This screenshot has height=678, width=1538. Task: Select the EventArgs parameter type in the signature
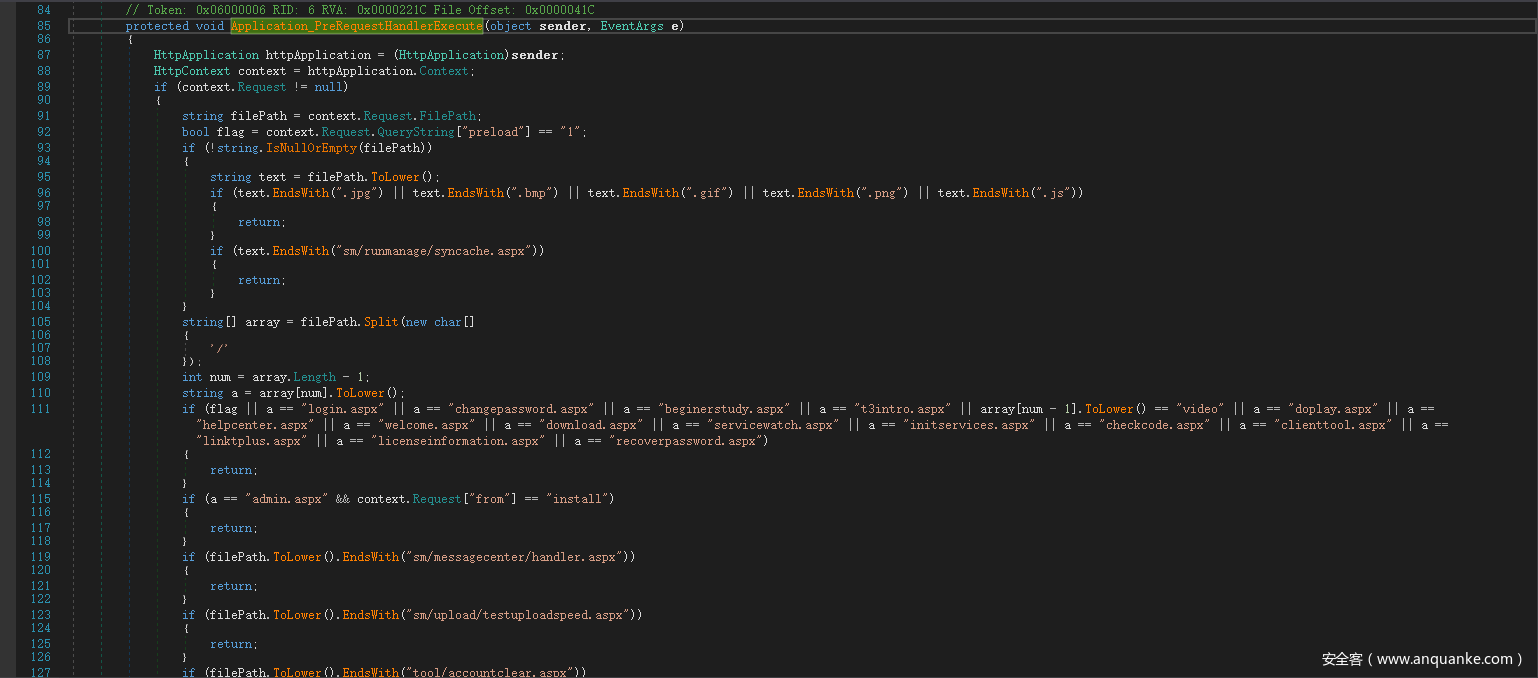632,25
